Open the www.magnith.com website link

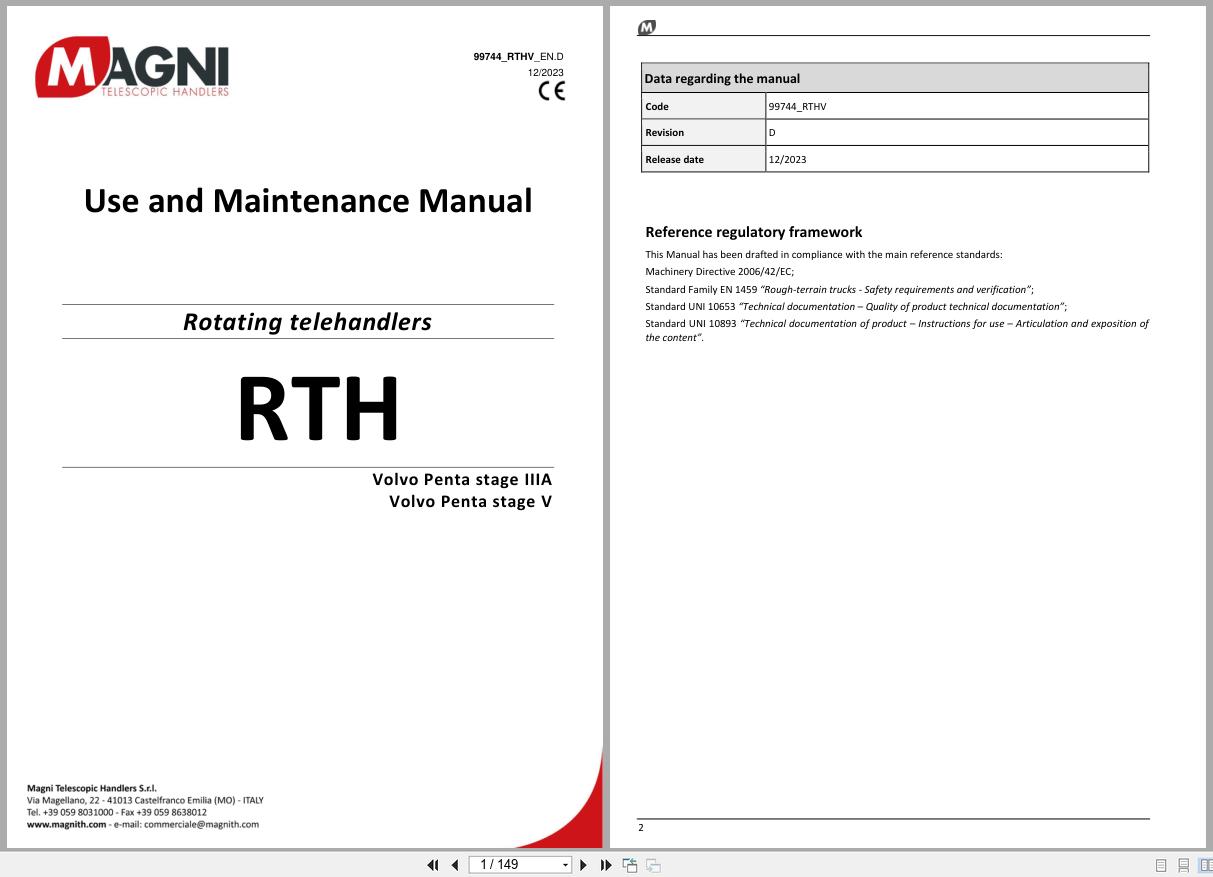[x=66, y=825]
